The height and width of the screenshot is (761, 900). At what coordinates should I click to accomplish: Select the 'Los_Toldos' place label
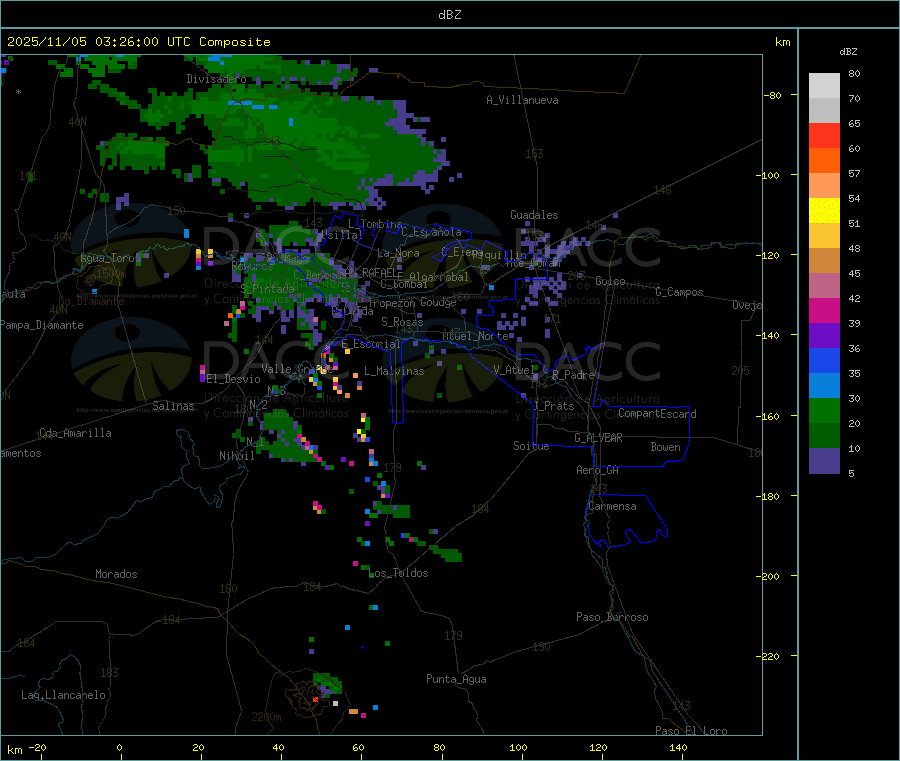tap(398, 573)
